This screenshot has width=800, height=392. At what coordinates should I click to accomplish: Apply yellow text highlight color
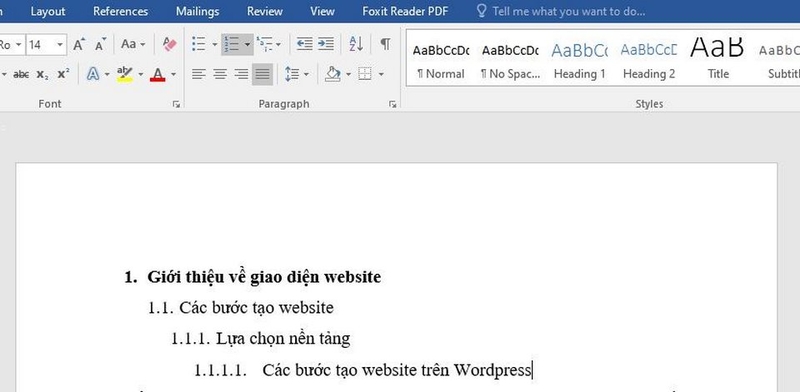click(x=124, y=75)
